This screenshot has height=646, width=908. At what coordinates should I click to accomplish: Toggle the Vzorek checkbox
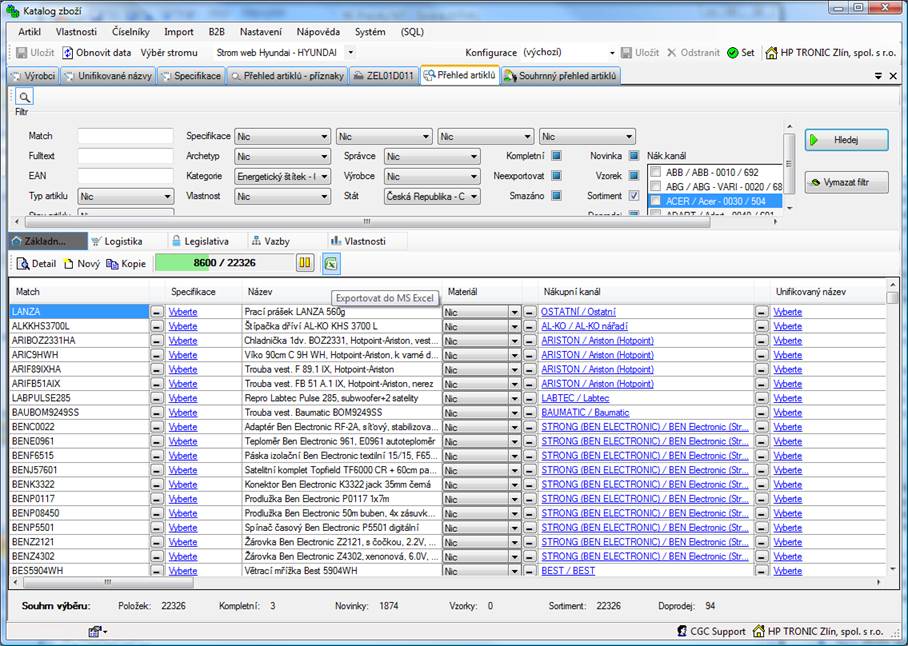(634, 175)
